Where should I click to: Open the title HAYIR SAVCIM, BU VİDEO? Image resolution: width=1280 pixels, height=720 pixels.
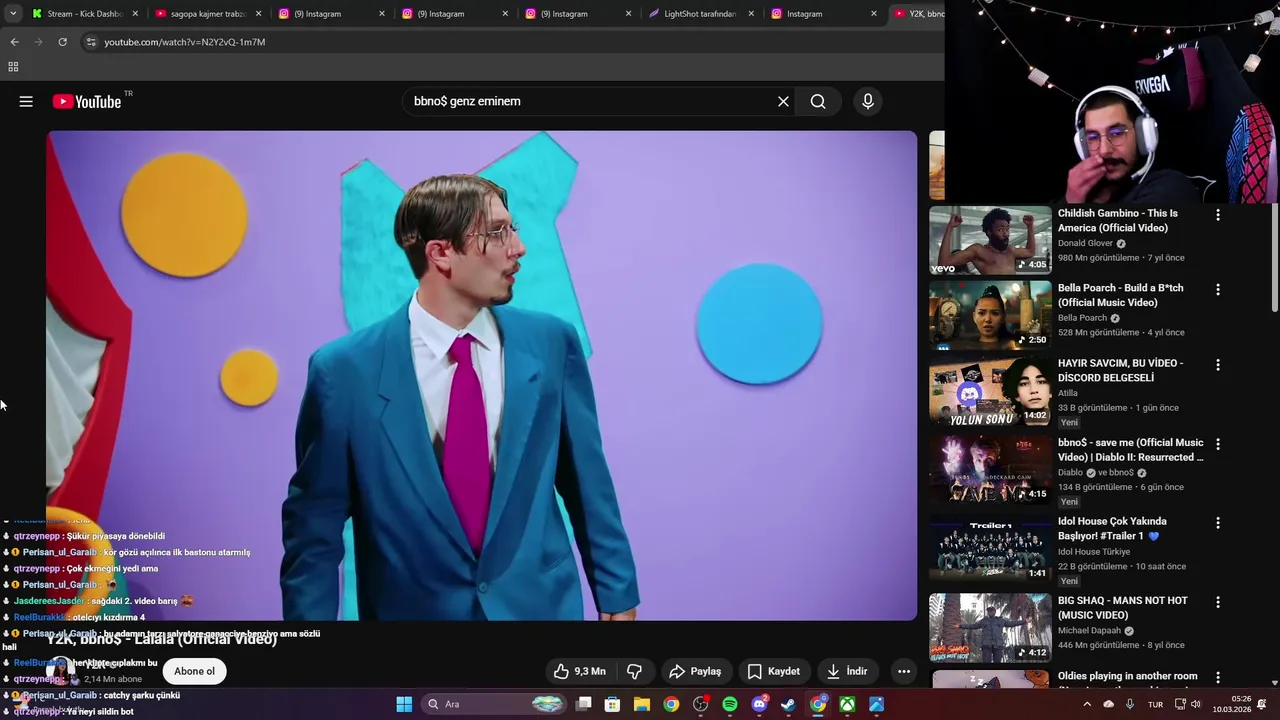point(1120,370)
